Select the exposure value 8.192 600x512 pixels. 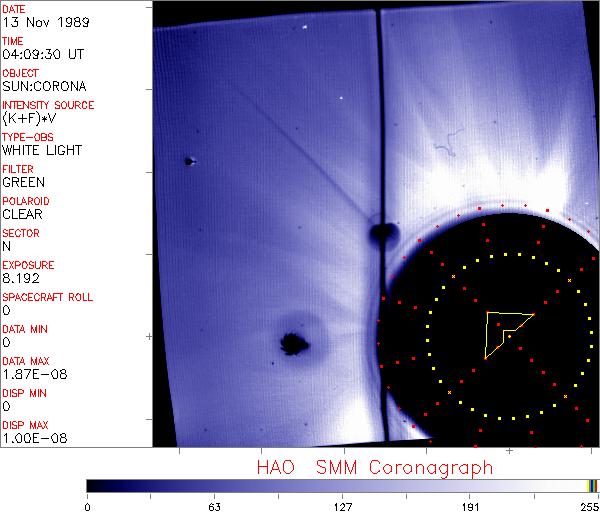[x=21, y=278]
